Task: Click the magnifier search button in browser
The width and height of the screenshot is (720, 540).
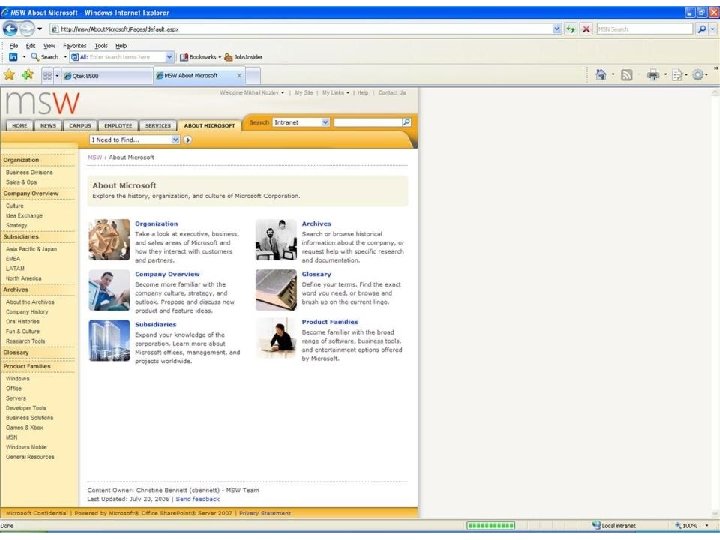Action: tap(701, 29)
